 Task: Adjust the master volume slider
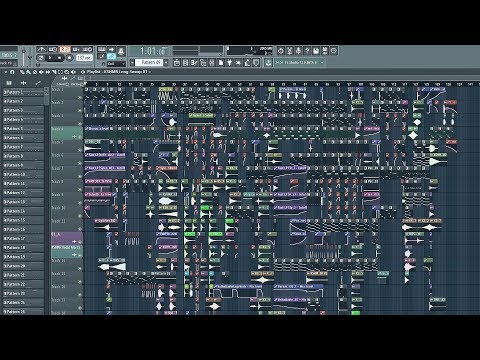(24, 57)
